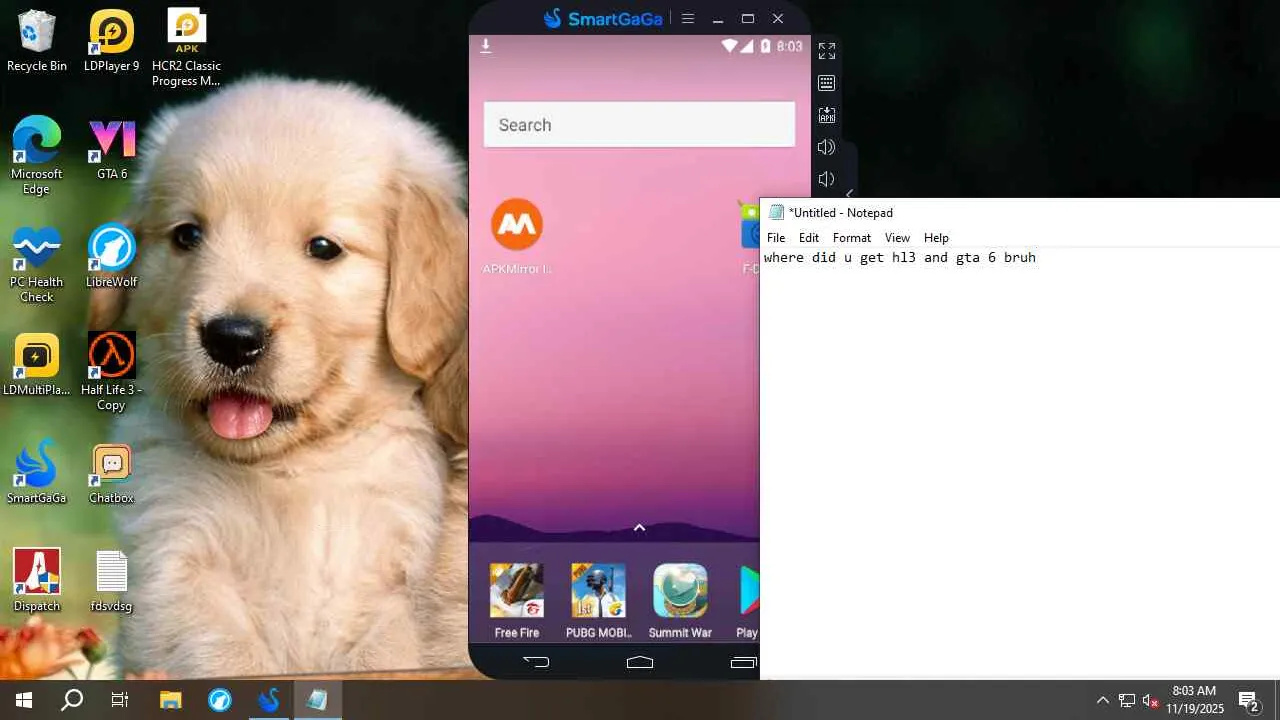This screenshot has height=720, width=1280.
Task: Click the muted volume icon in system tray
Action: click(x=1150, y=700)
